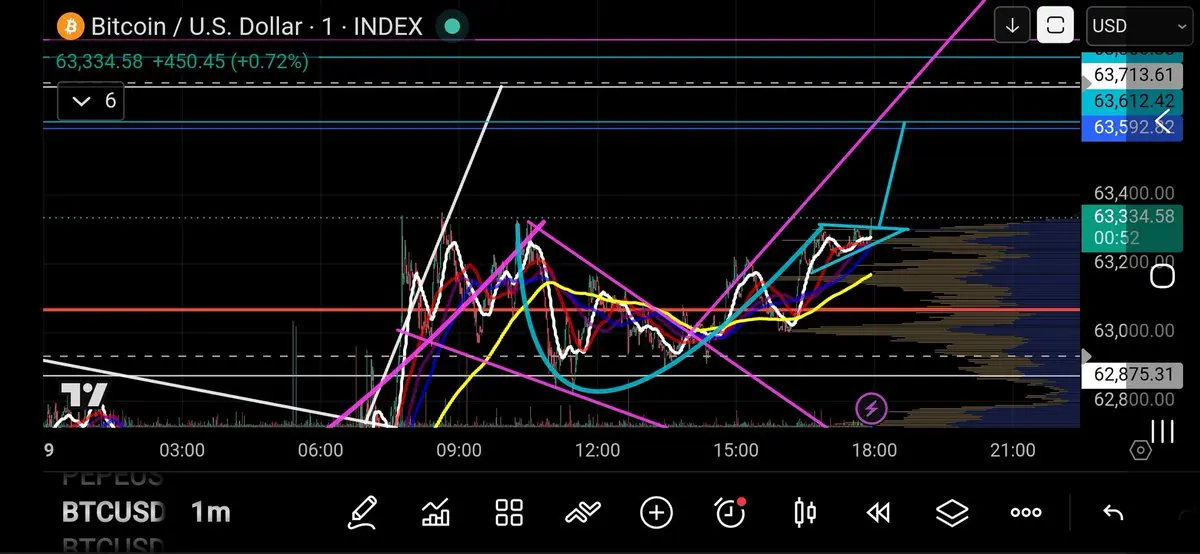This screenshot has width=1200, height=554.
Task: Tap the TradingView logo on chart
Action: point(83,395)
